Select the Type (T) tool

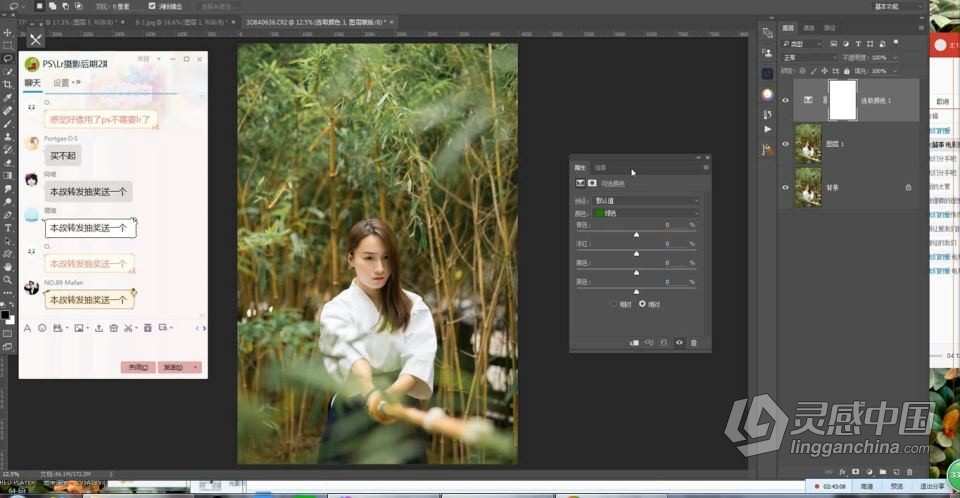tap(8, 228)
